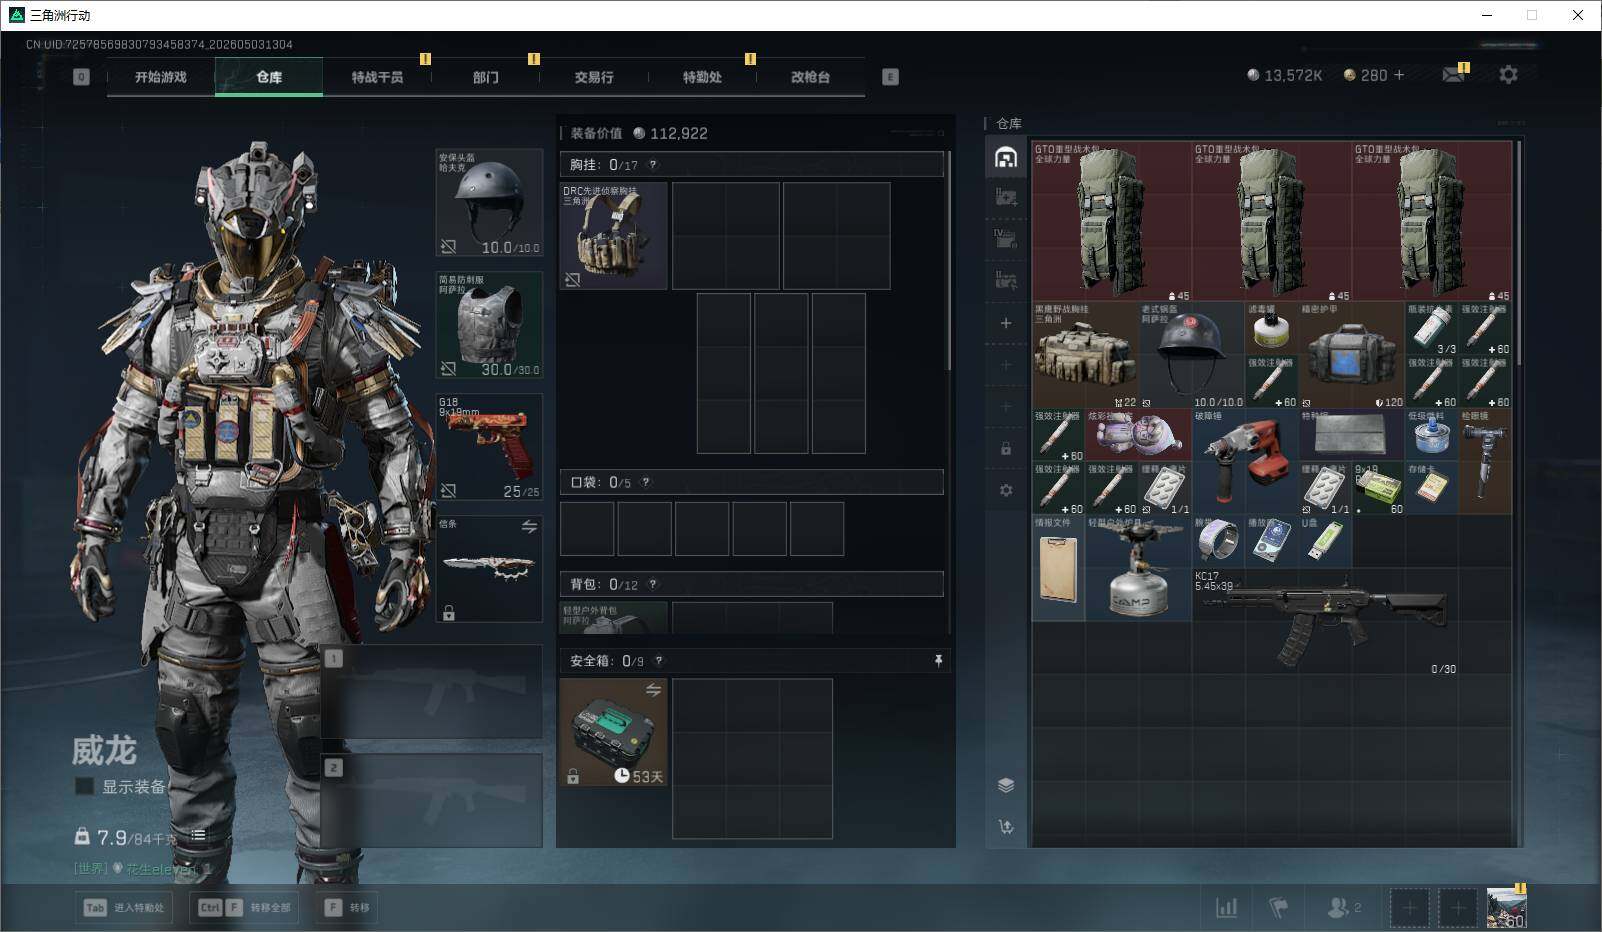Switch to the 仓库 tab

pyautogui.click(x=269, y=77)
